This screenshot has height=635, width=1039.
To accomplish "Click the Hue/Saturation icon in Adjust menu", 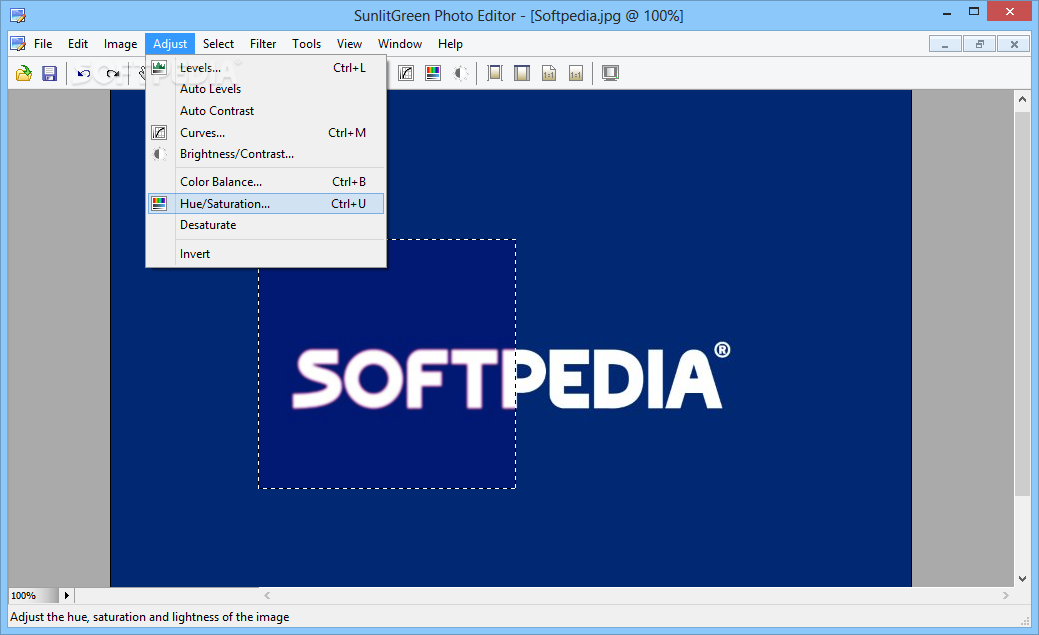I will (159, 203).
